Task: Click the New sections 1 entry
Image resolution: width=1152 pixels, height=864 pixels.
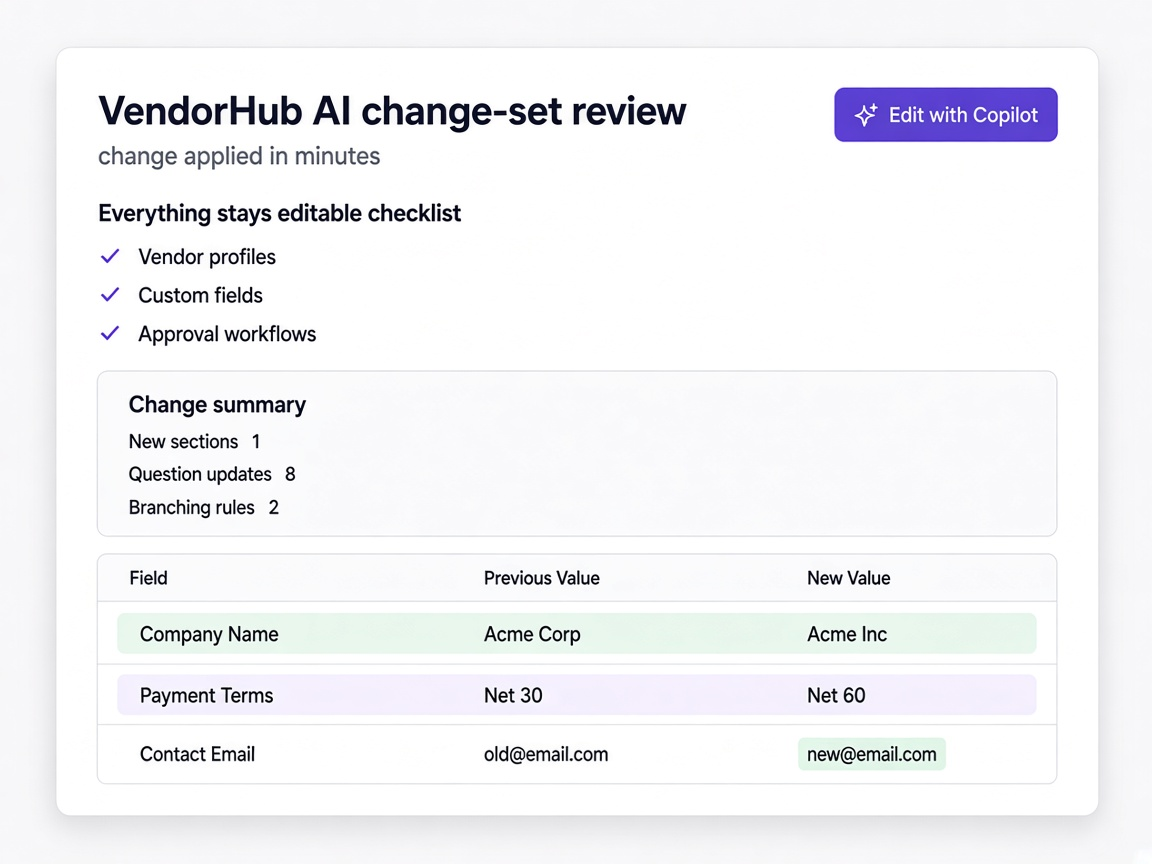Action: tap(195, 442)
